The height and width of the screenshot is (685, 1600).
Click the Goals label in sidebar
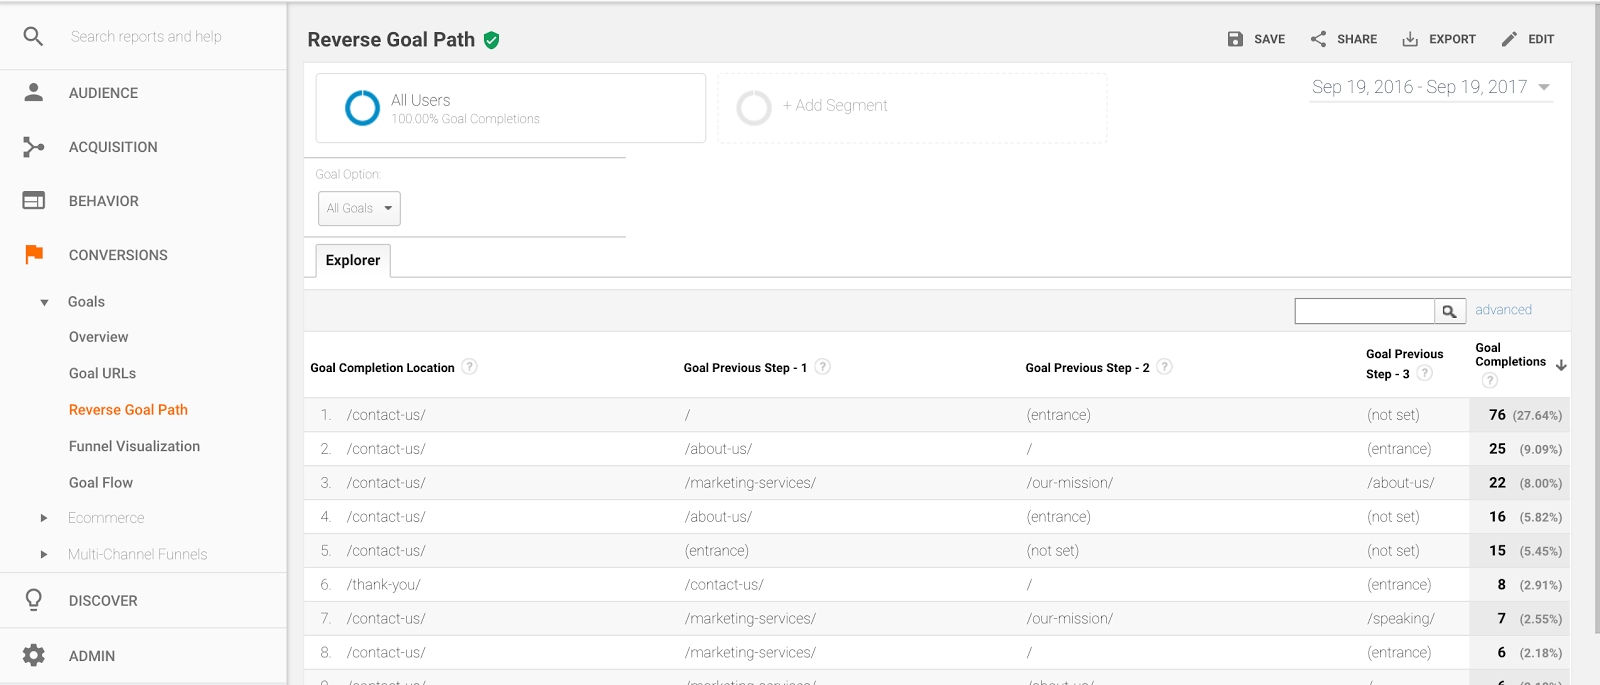86,302
